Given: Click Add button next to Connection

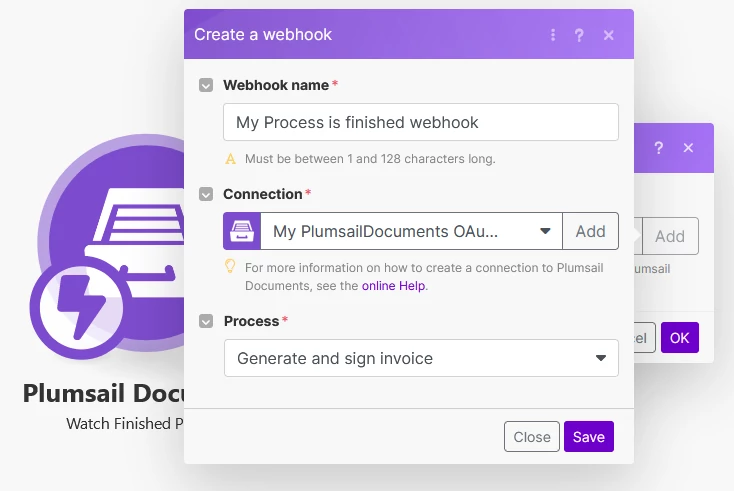Looking at the screenshot, I should click(x=590, y=231).
